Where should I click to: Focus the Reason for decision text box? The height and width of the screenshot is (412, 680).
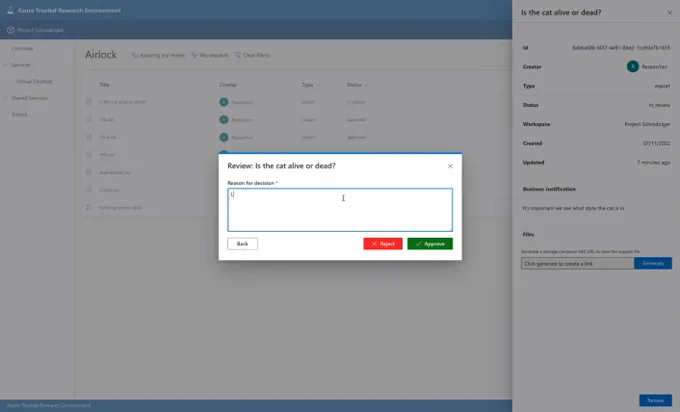coord(340,210)
